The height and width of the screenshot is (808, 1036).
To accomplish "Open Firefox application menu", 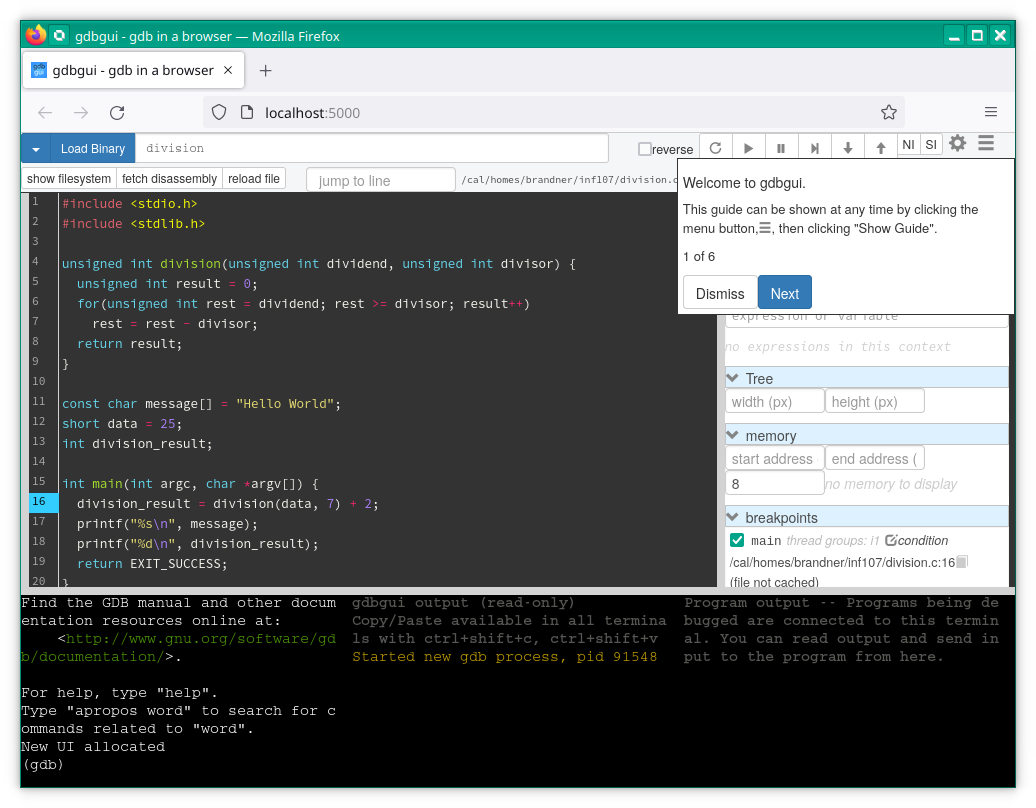I will coord(990,112).
